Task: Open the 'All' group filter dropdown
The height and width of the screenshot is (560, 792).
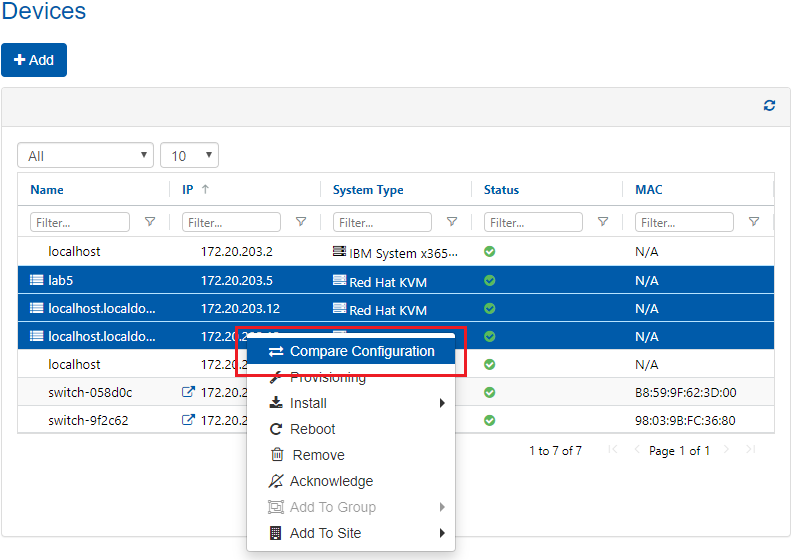Action: (x=85, y=156)
